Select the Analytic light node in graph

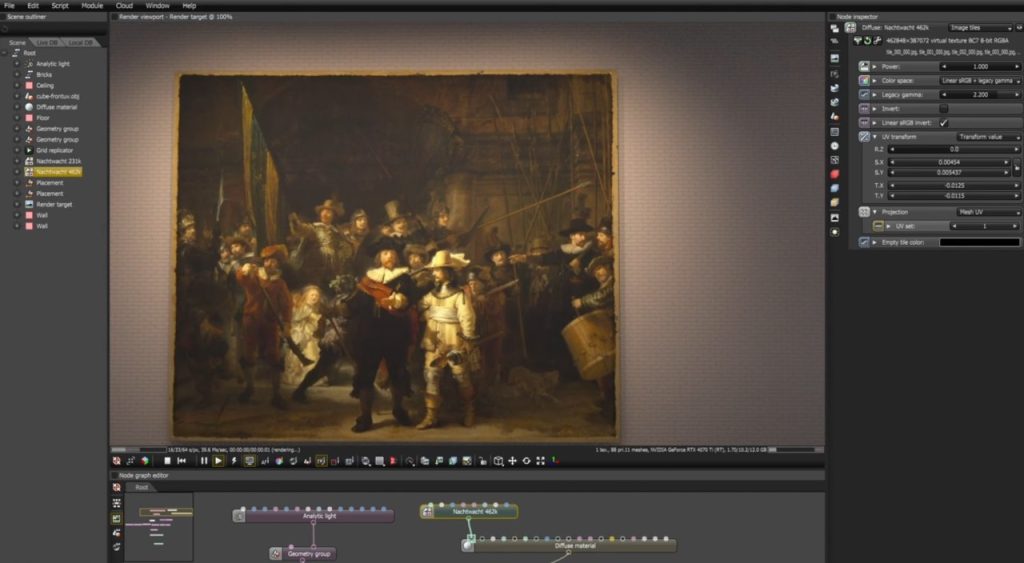(320, 516)
